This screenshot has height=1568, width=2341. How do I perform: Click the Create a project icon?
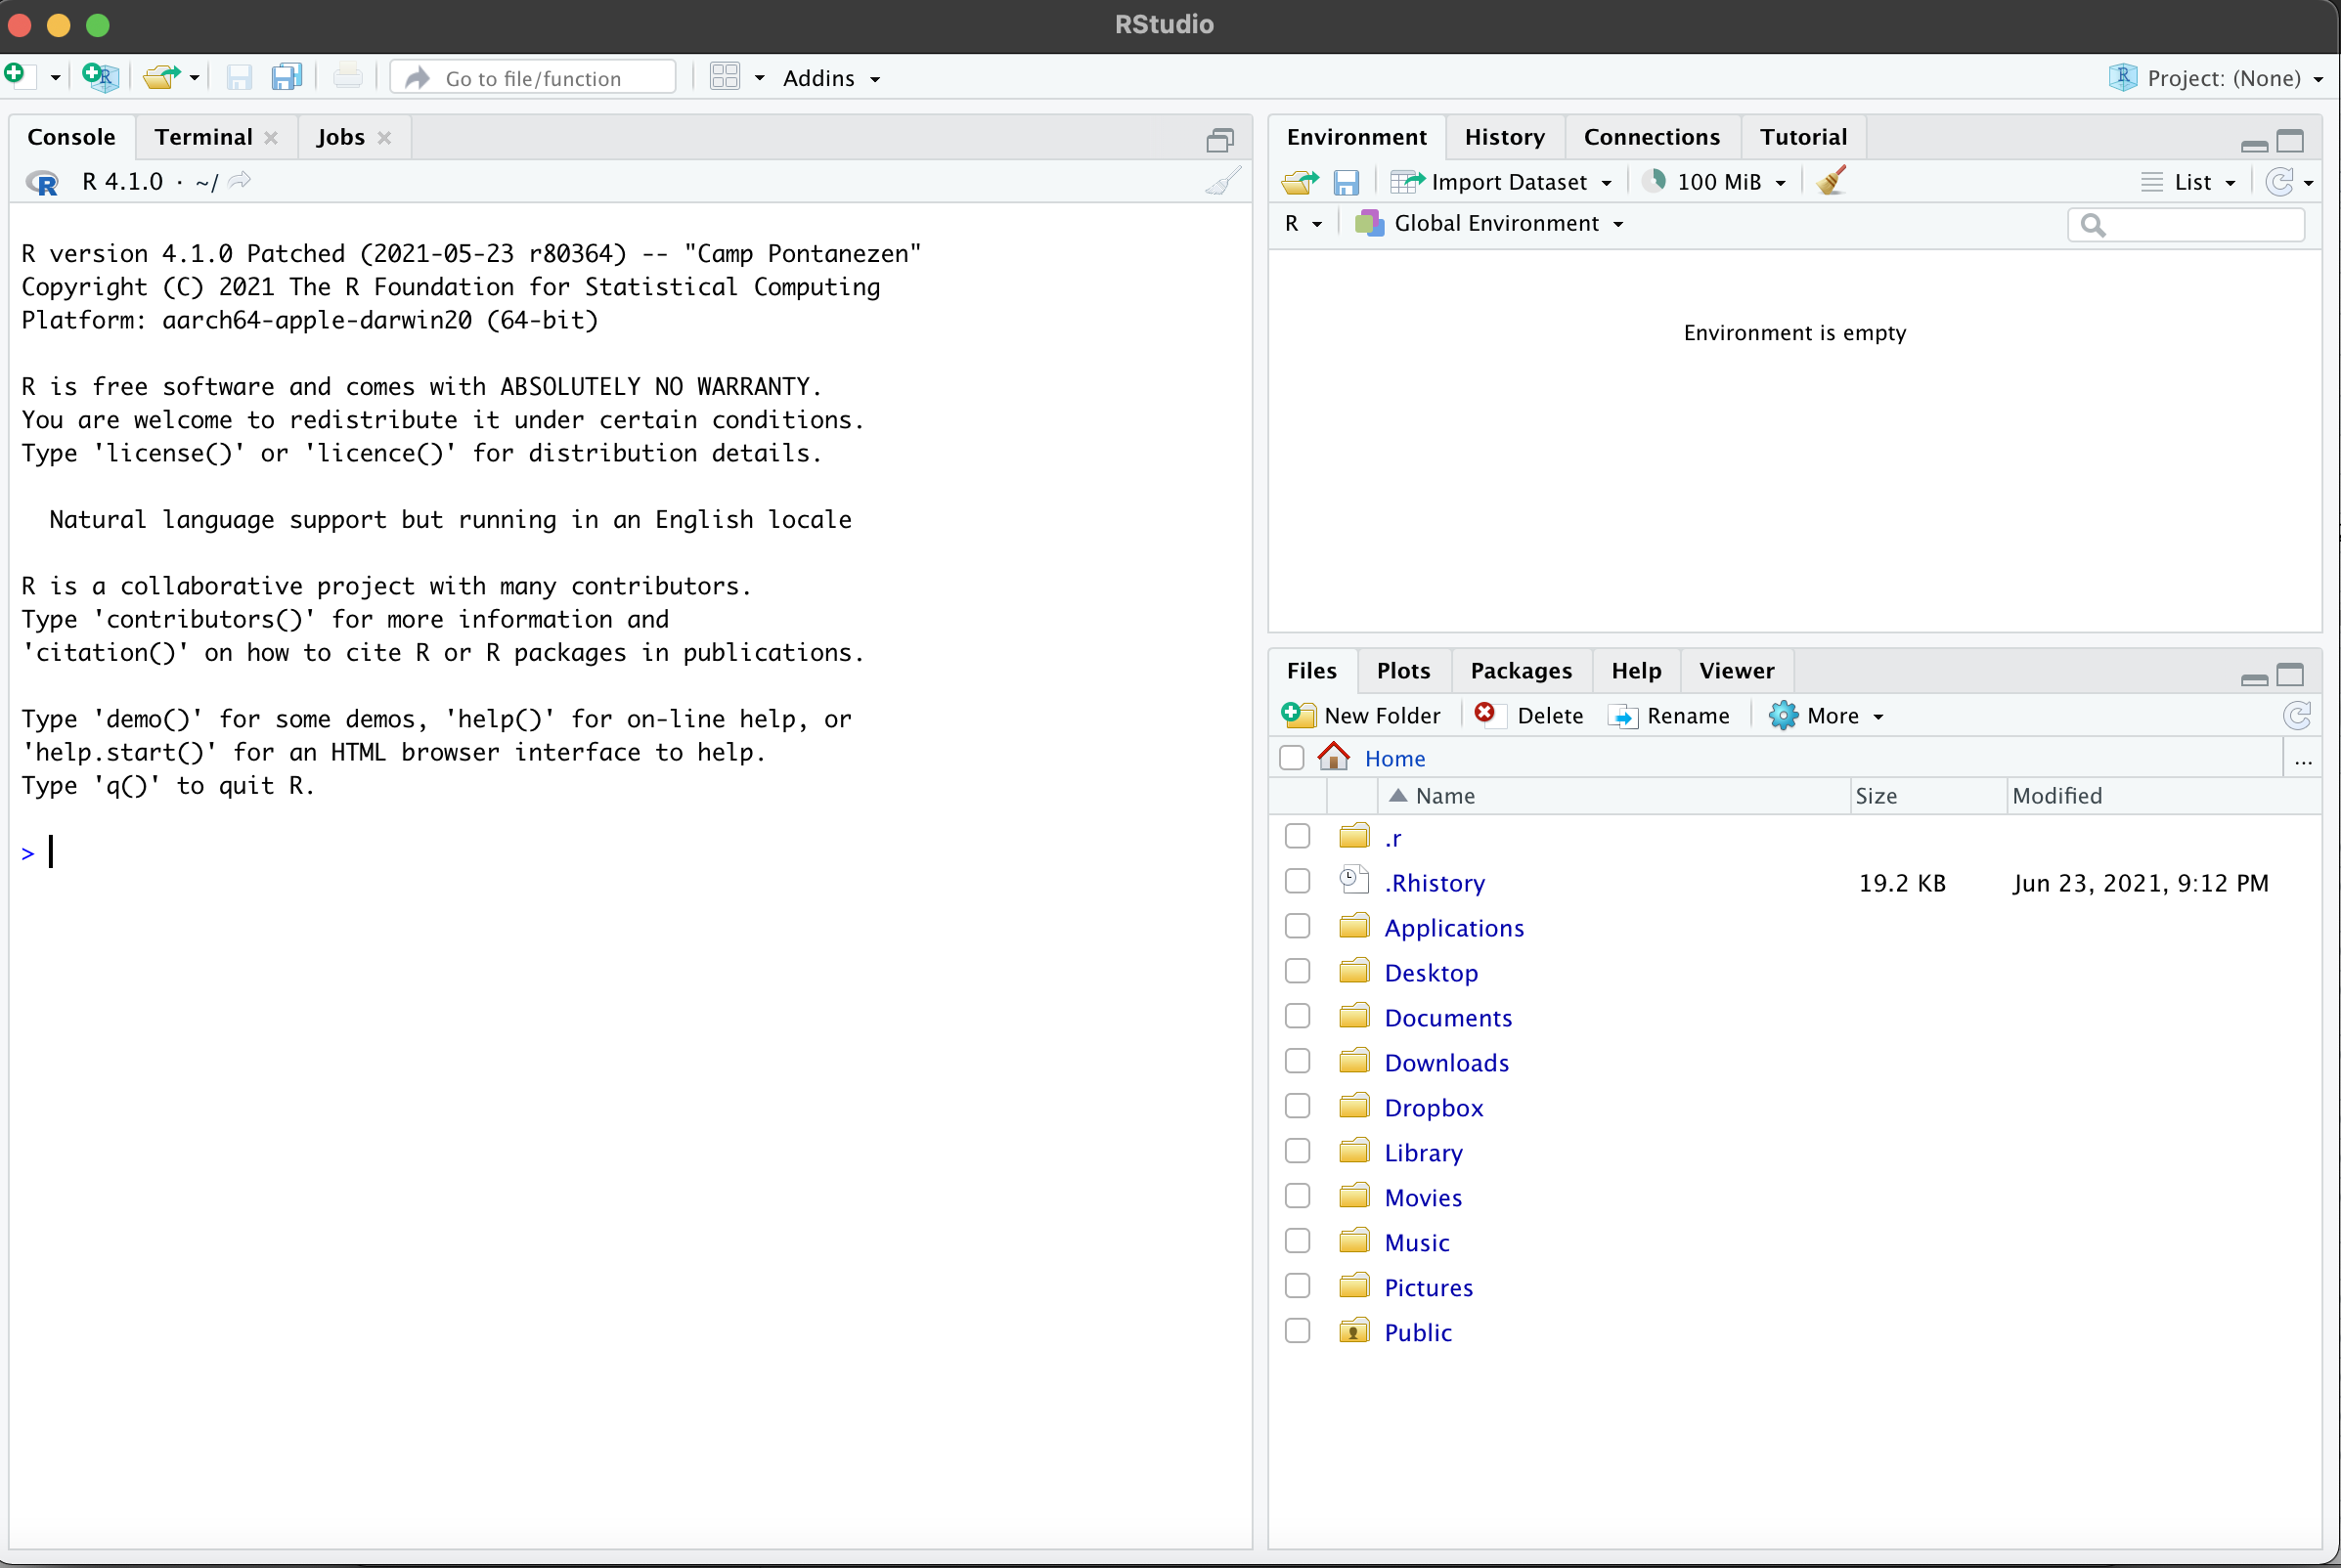tap(101, 77)
